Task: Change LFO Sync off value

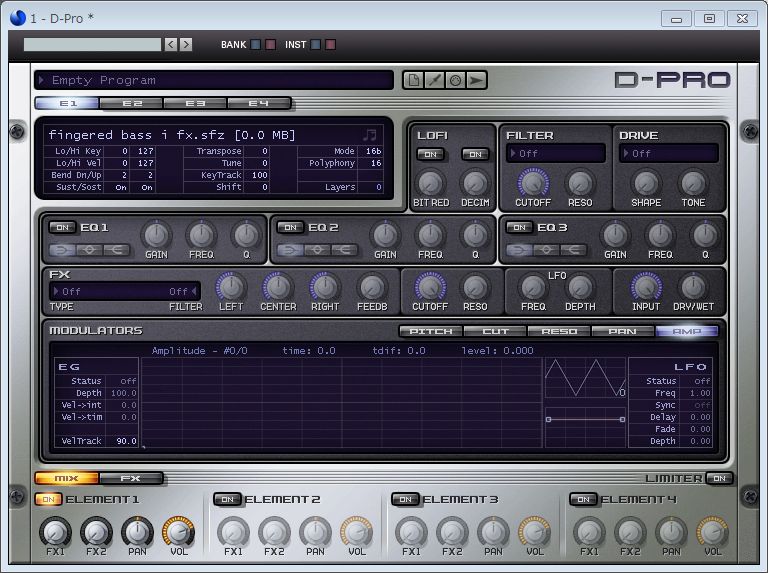Action: (x=702, y=405)
